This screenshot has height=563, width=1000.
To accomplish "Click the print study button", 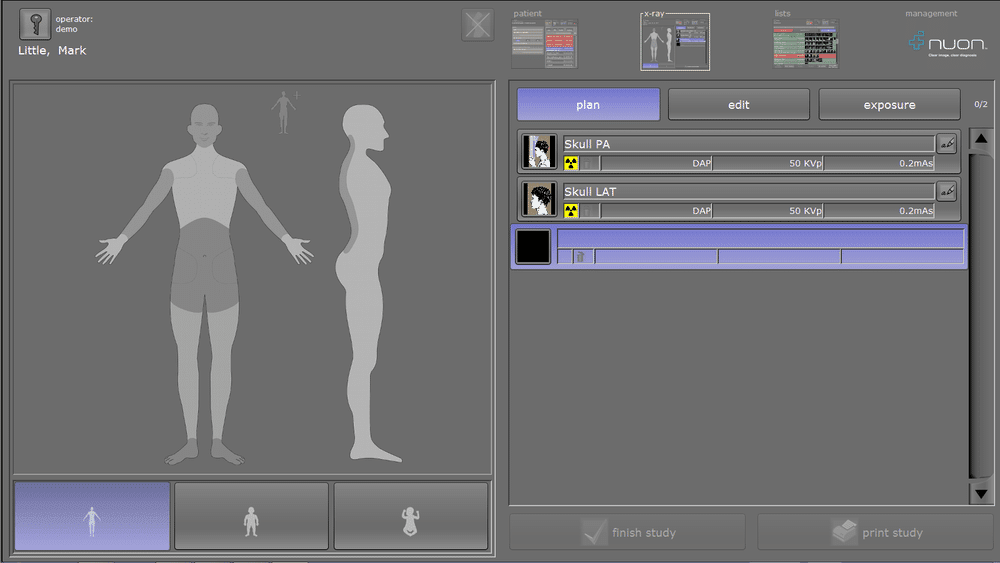I will pyautogui.click(x=875, y=533).
